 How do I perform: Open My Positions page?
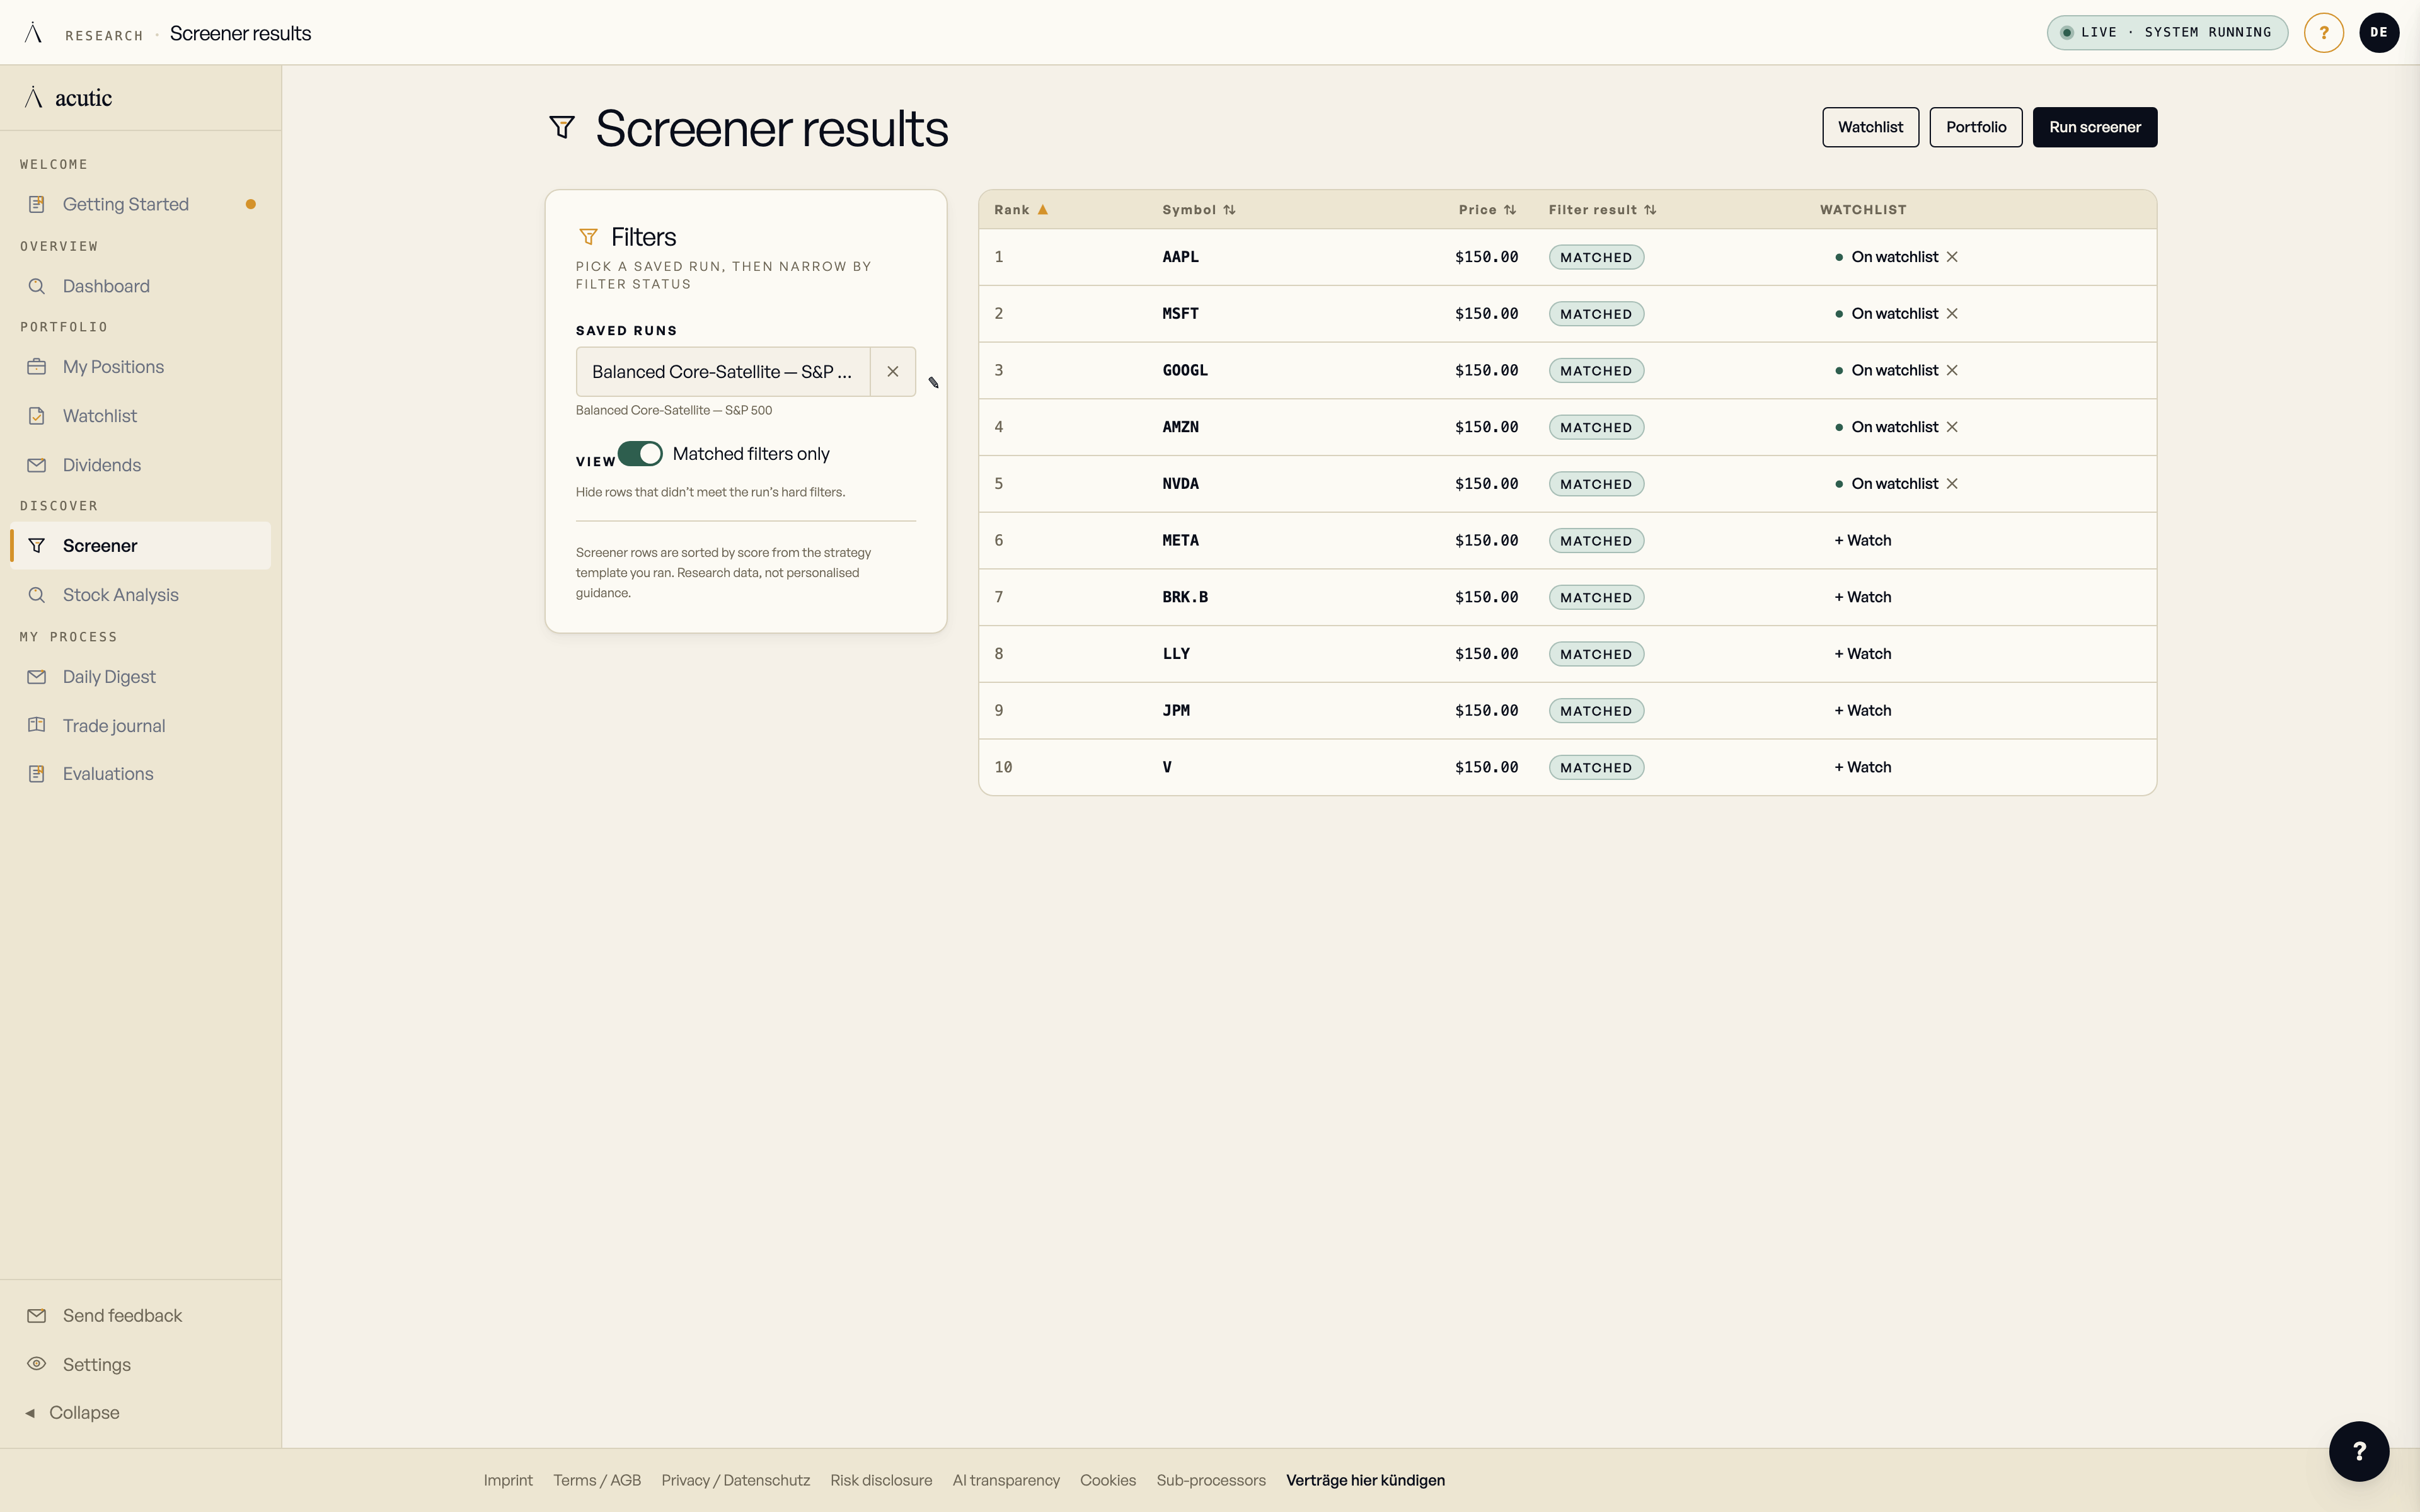pyautogui.click(x=140, y=367)
